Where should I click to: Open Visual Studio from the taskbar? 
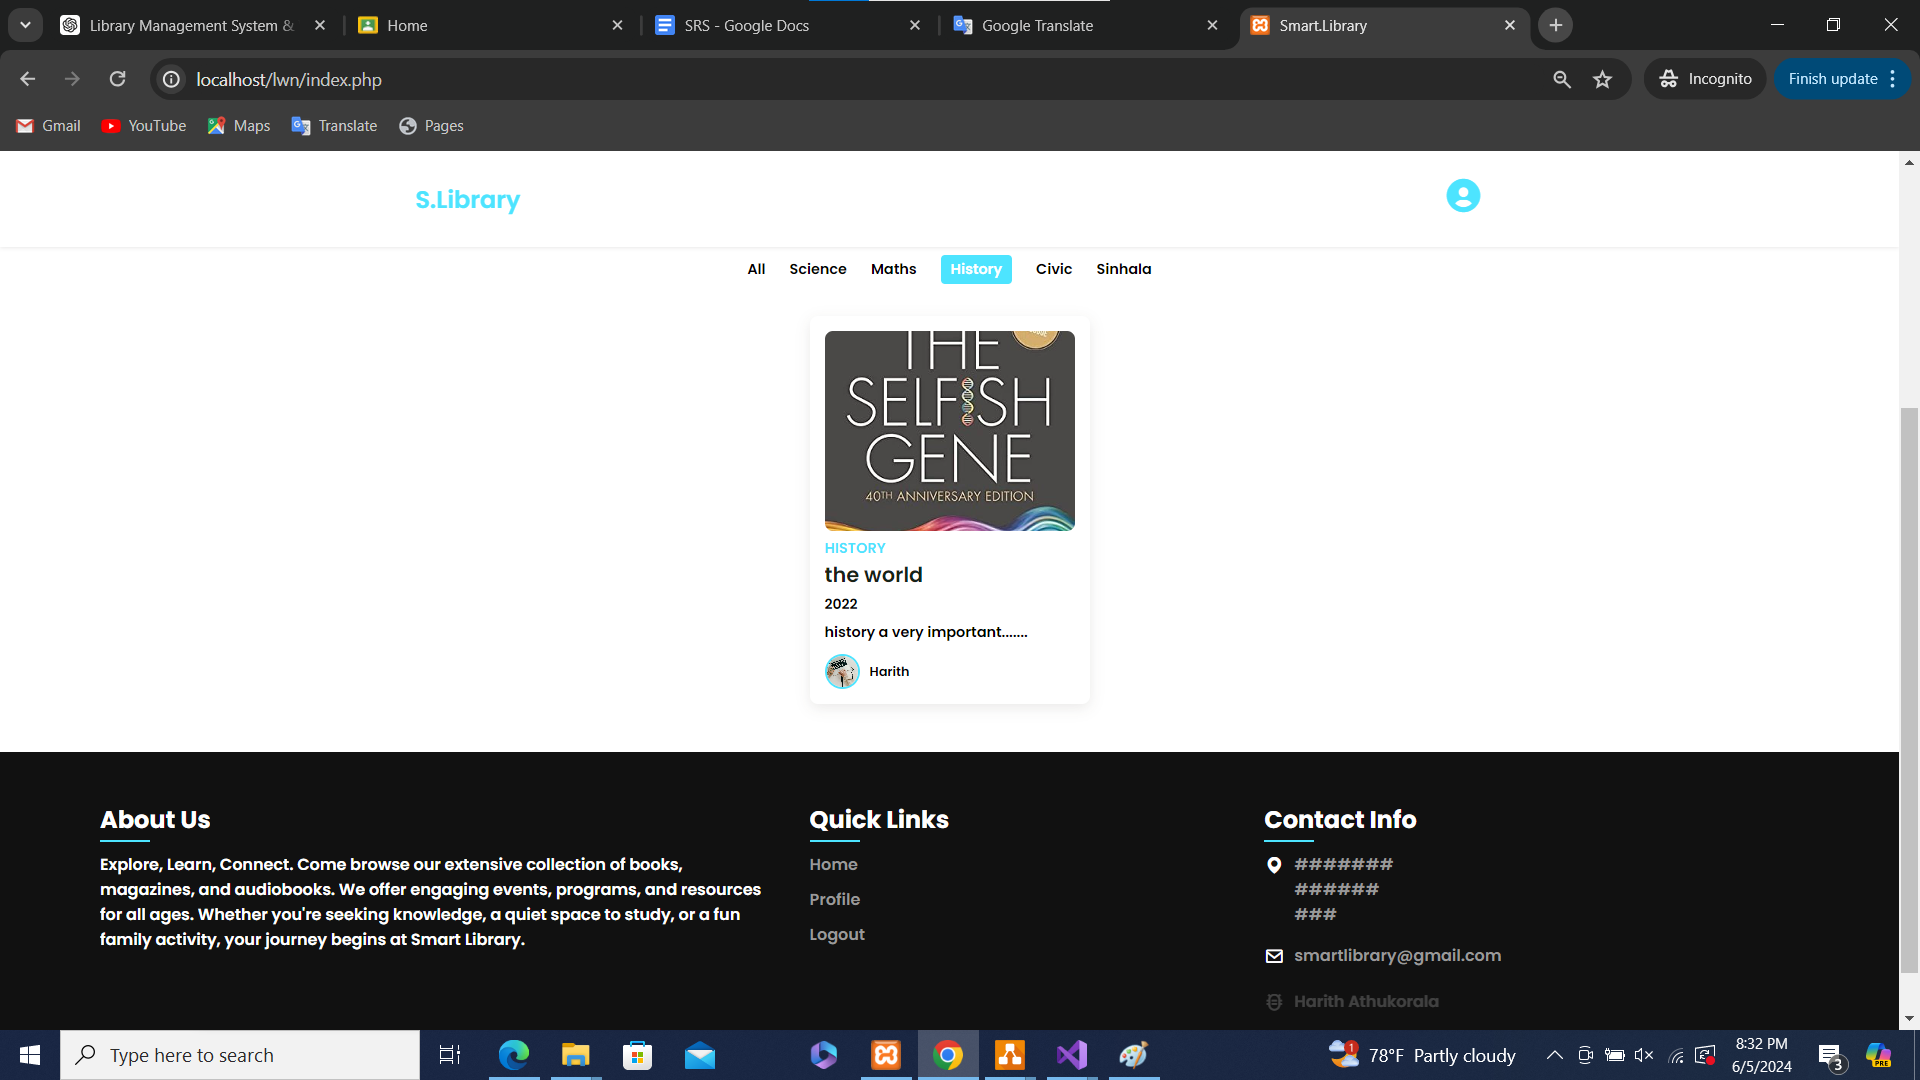pos(1071,1055)
